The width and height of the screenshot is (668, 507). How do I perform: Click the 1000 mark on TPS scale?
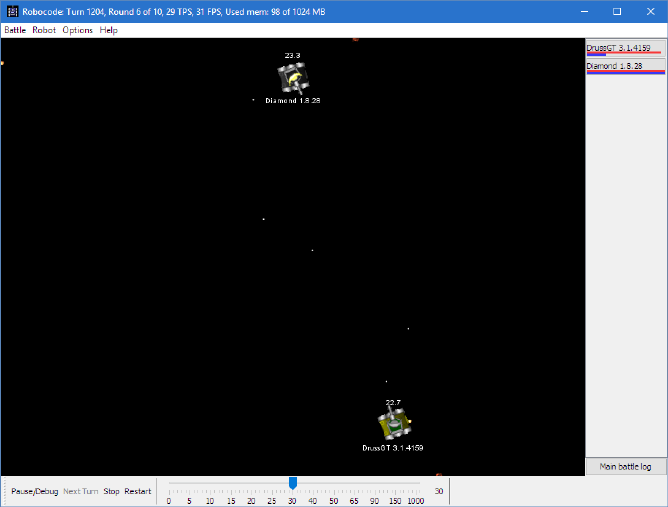coord(415,501)
